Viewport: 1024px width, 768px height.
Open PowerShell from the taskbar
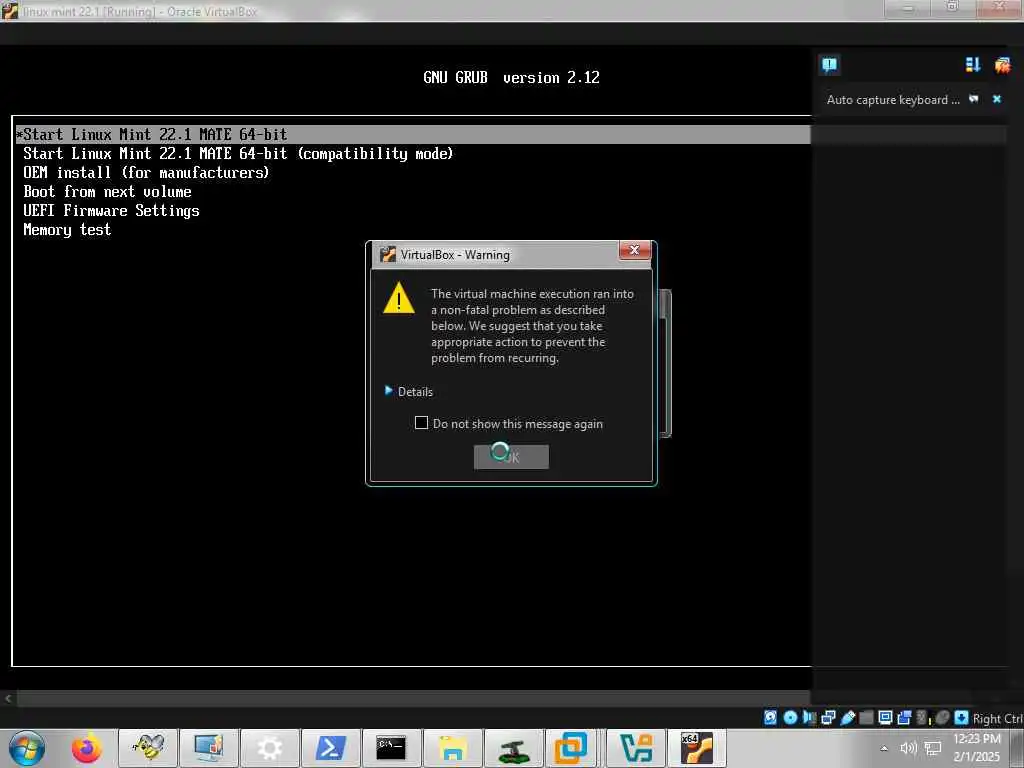coord(330,748)
